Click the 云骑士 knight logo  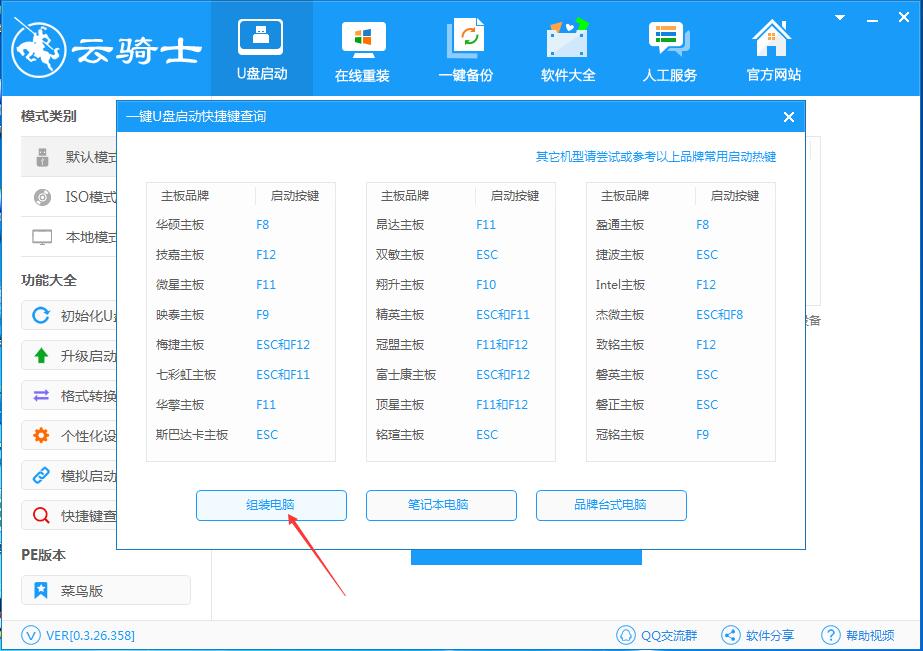pyautogui.click(x=39, y=49)
